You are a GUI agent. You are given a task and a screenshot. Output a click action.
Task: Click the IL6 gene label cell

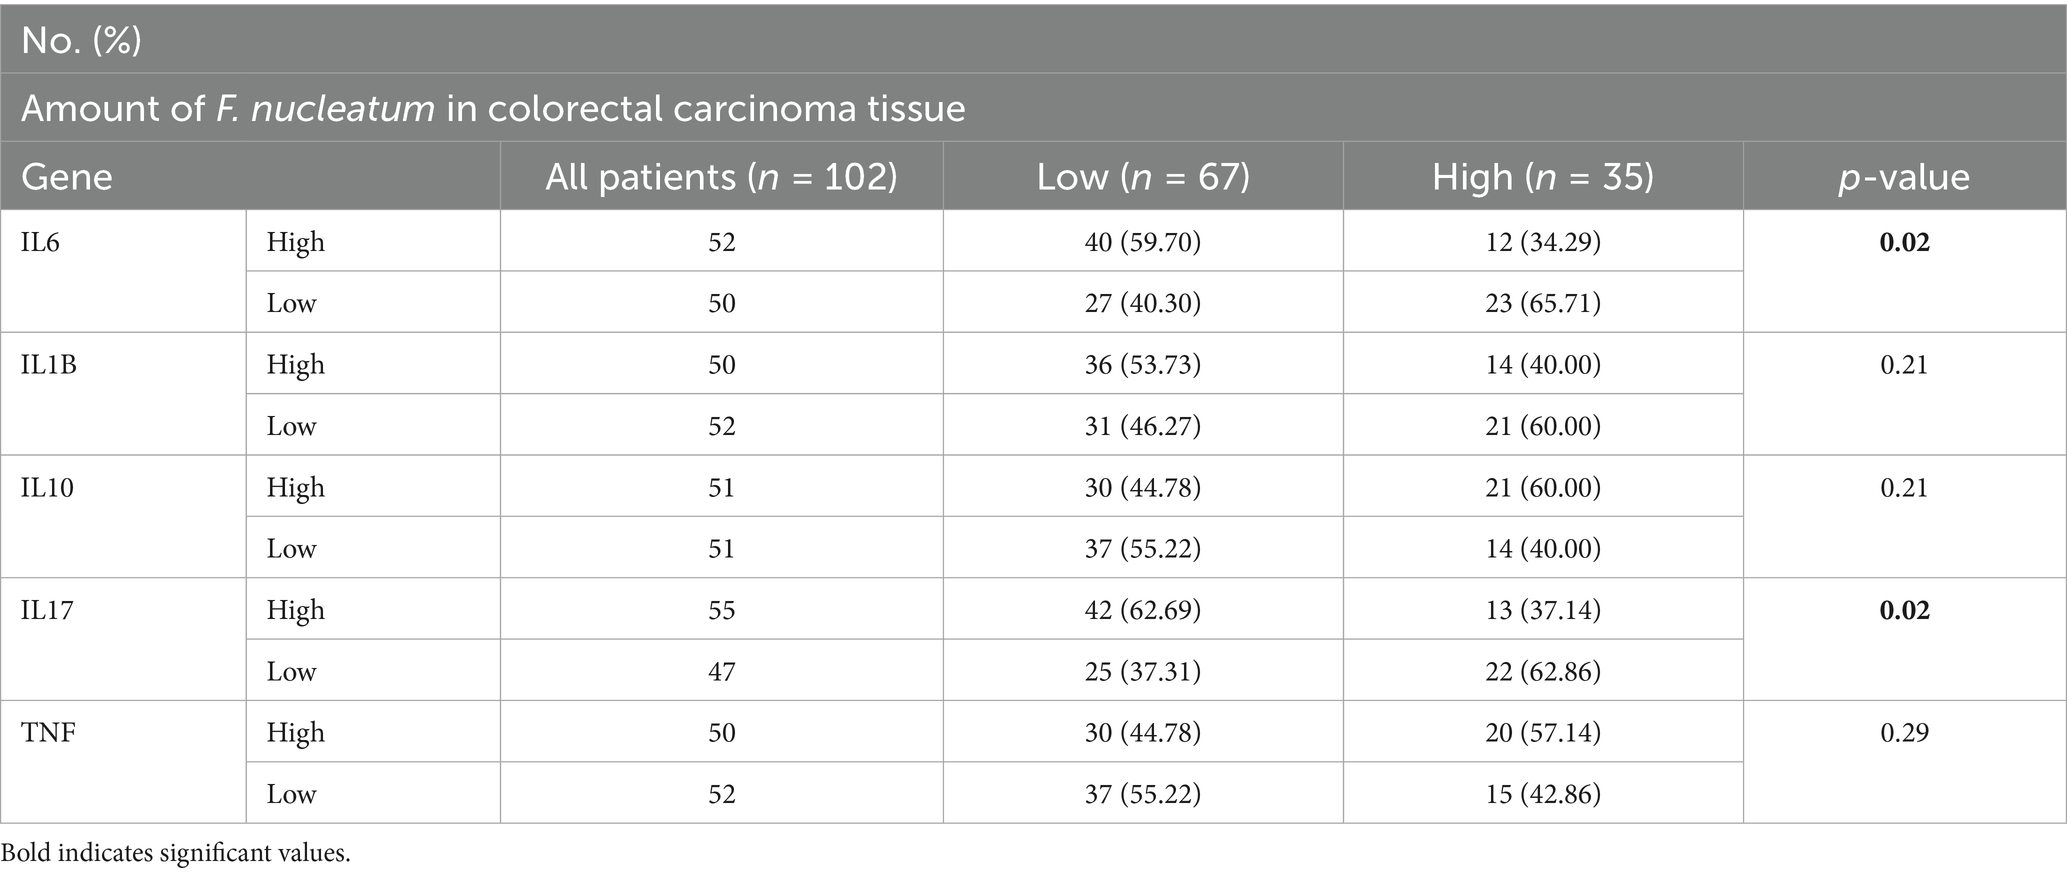click(40, 242)
